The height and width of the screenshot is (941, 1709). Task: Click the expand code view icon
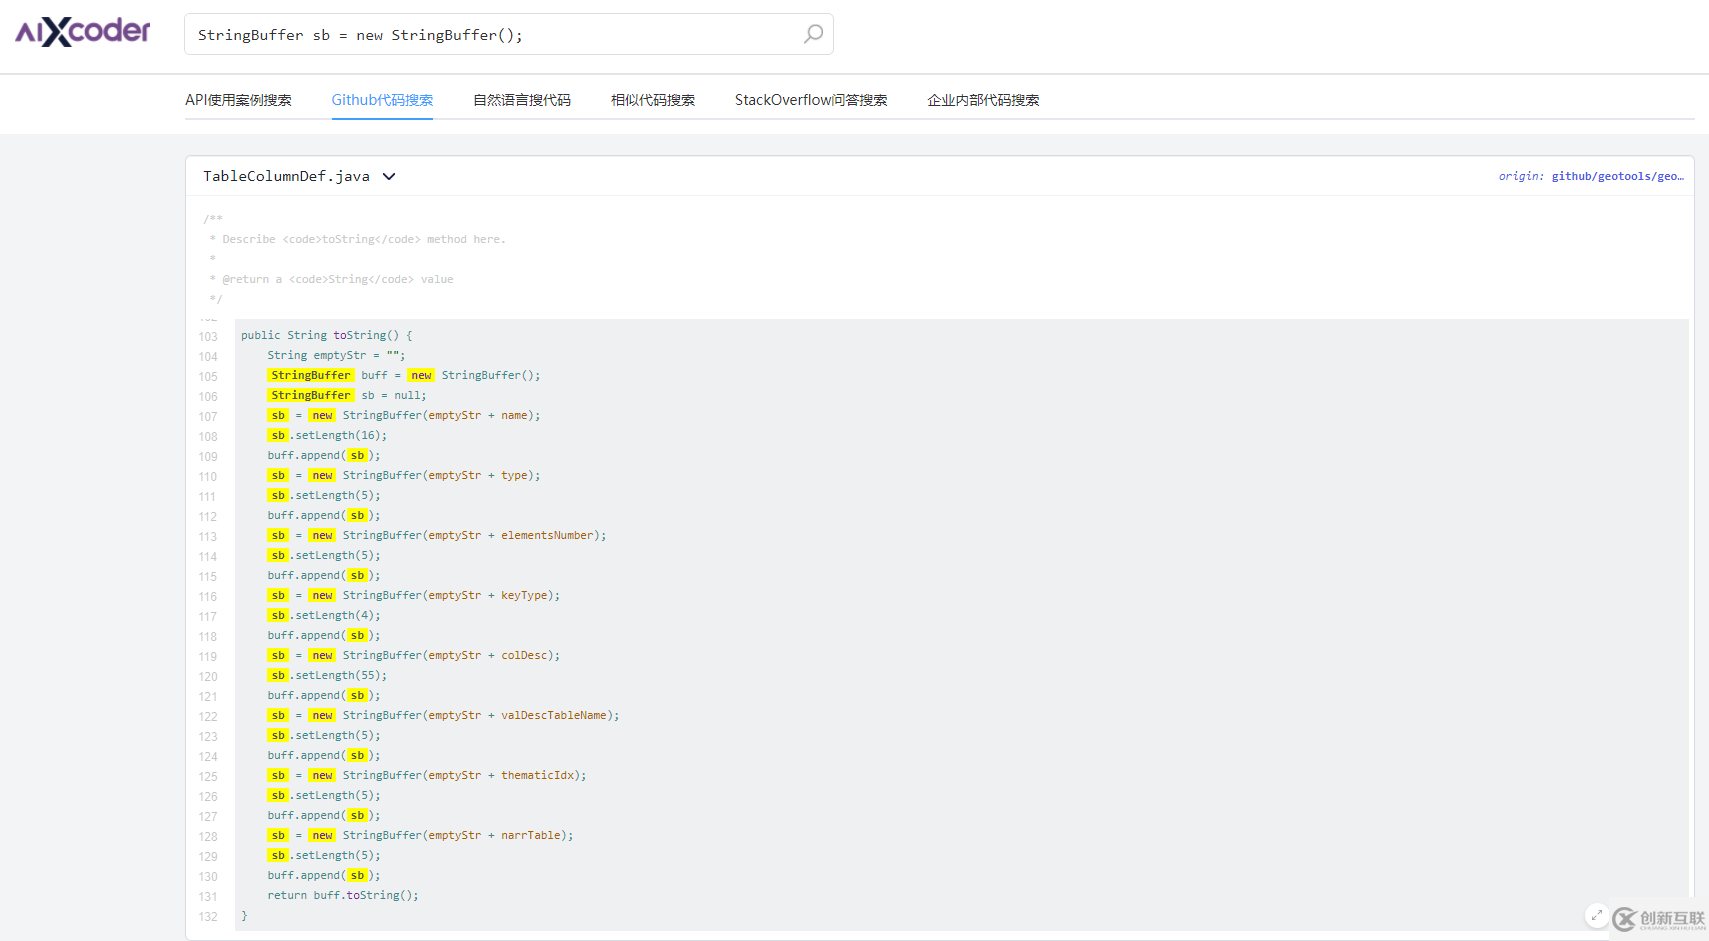pos(1597,915)
